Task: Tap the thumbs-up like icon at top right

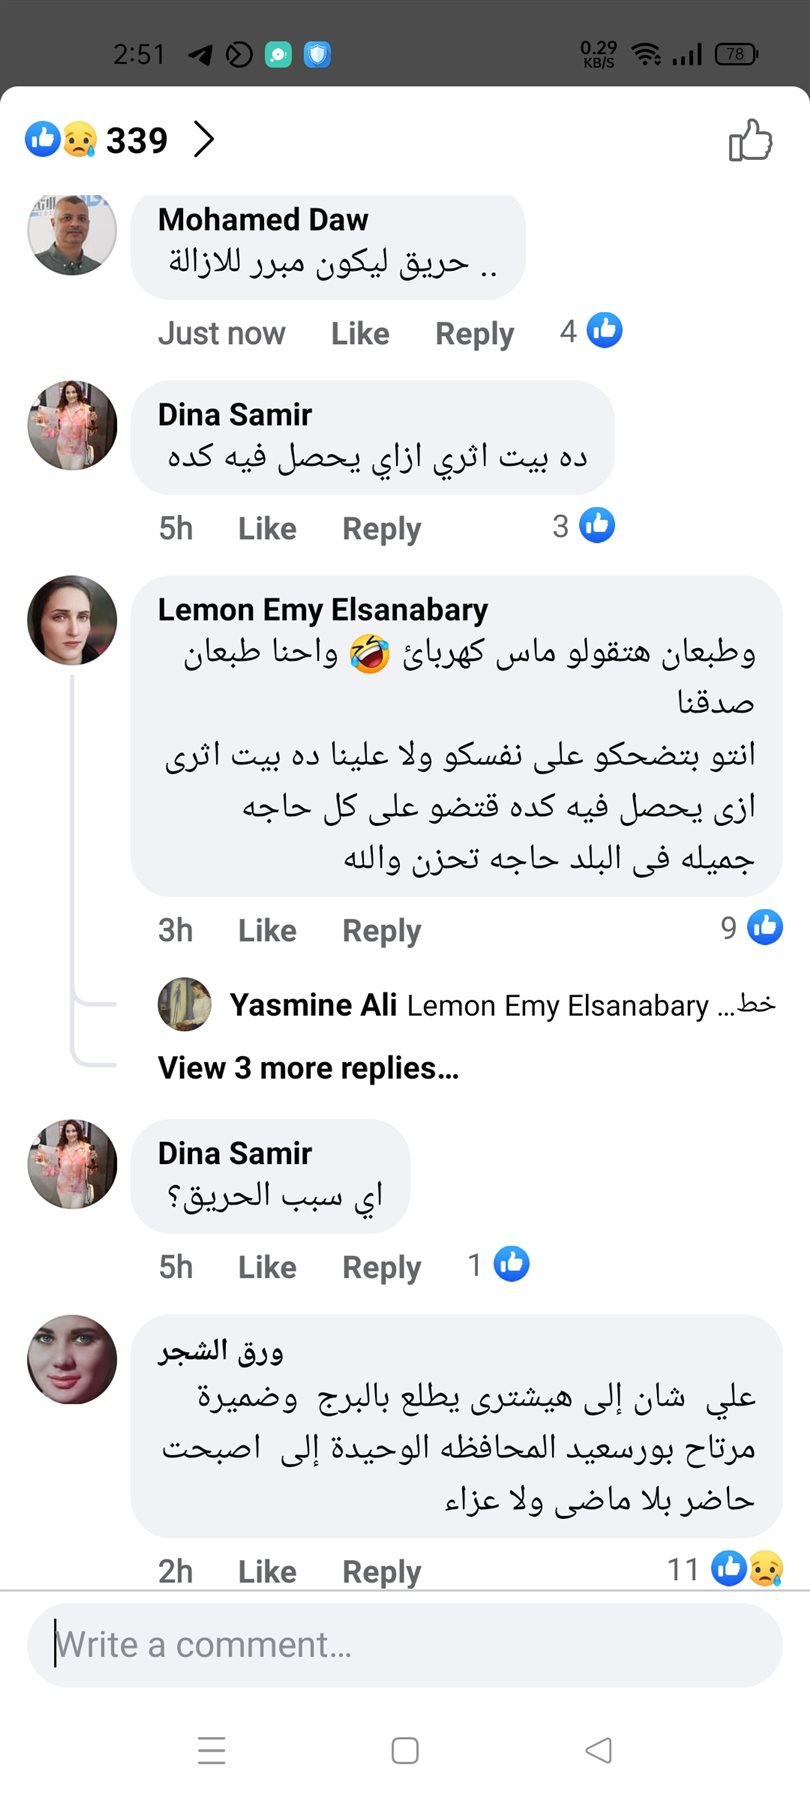Action: tap(750, 140)
